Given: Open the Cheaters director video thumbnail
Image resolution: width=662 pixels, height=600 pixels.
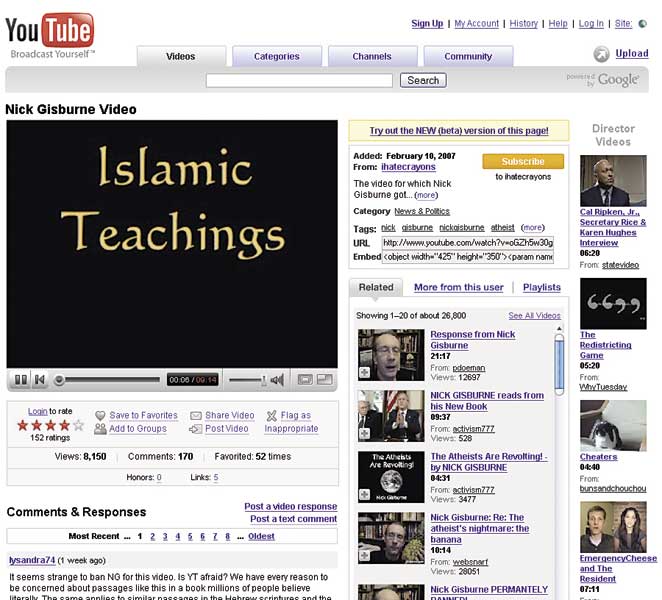Looking at the screenshot, I should (x=613, y=426).
